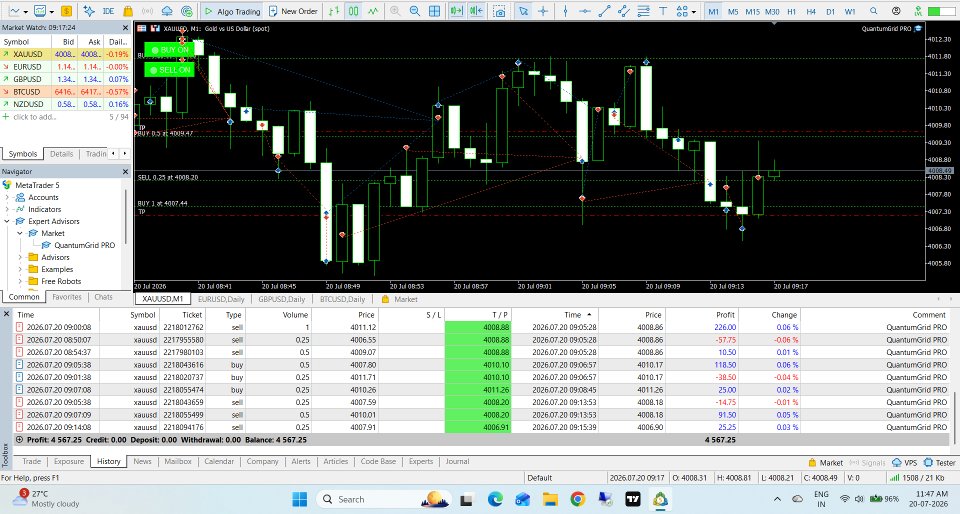Open the MetaEditor IDE button
The image size is (960, 514).
pyautogui.click(x=108, y=11)
